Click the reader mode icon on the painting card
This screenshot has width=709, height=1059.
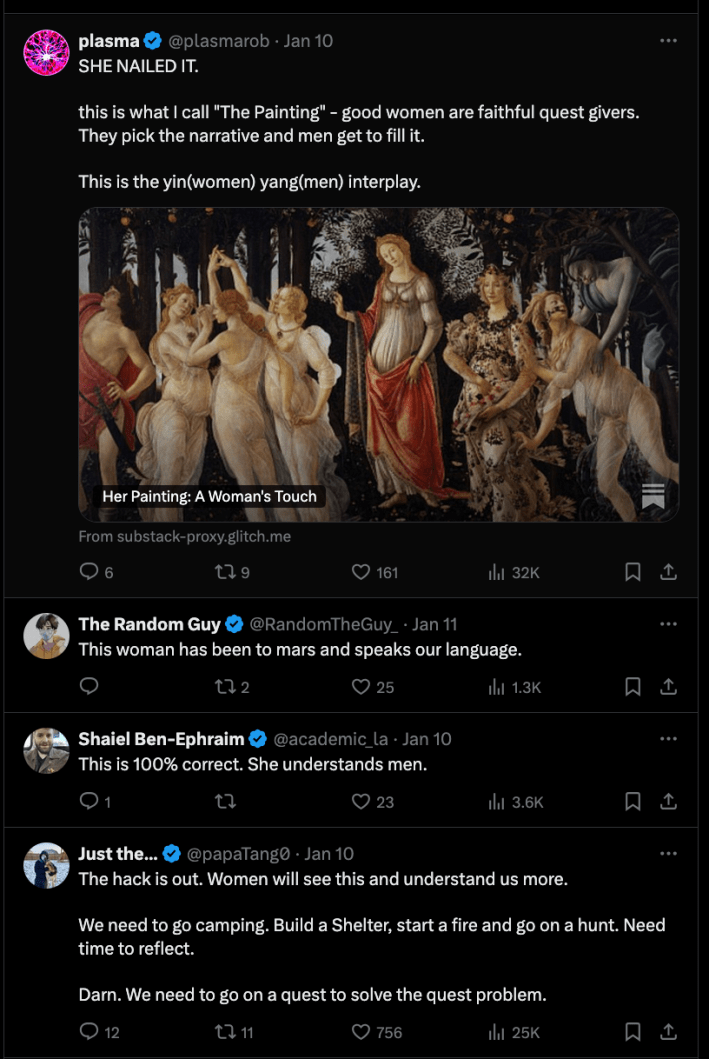click(653, 495)
